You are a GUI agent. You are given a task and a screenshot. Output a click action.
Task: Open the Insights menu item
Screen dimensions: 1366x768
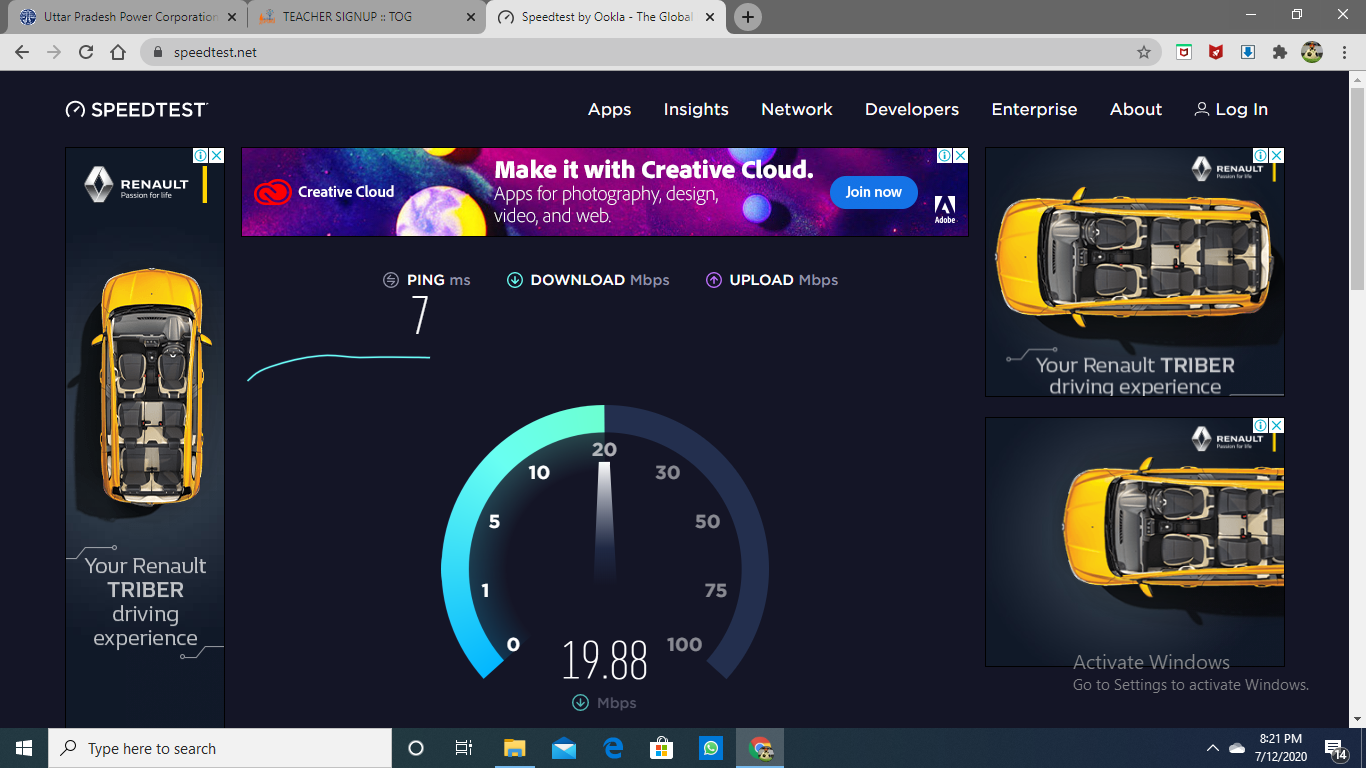(696, 110)
